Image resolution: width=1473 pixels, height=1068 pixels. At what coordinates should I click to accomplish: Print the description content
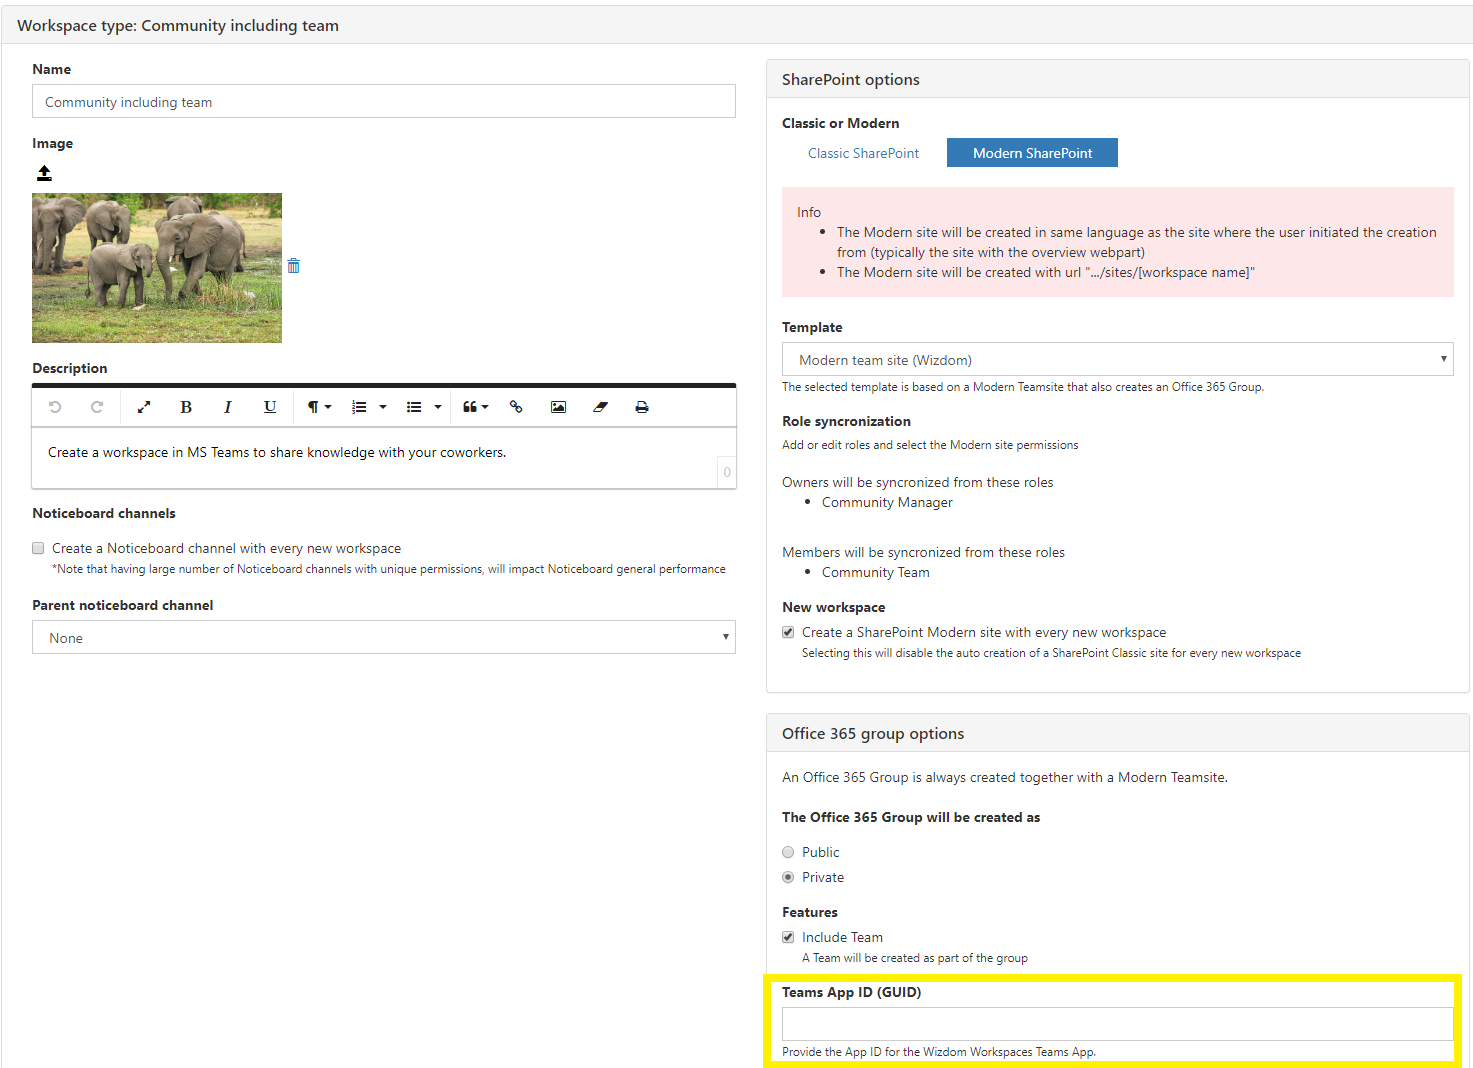[x=642, y=407]
